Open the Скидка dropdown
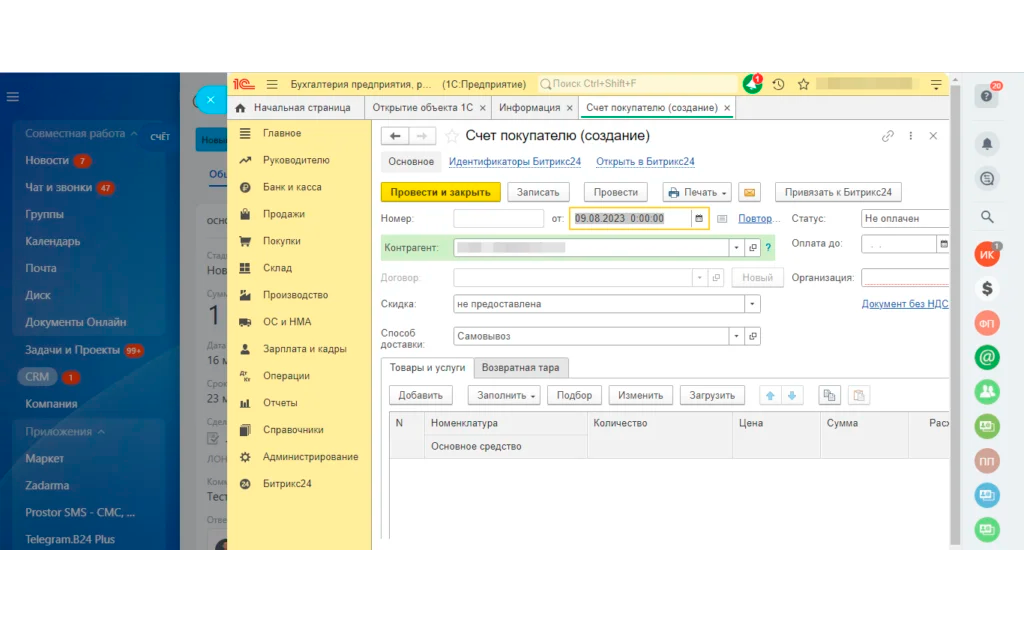Viewport: 1024px width, 622px height. pyautogui.click(x=752, y=304)
